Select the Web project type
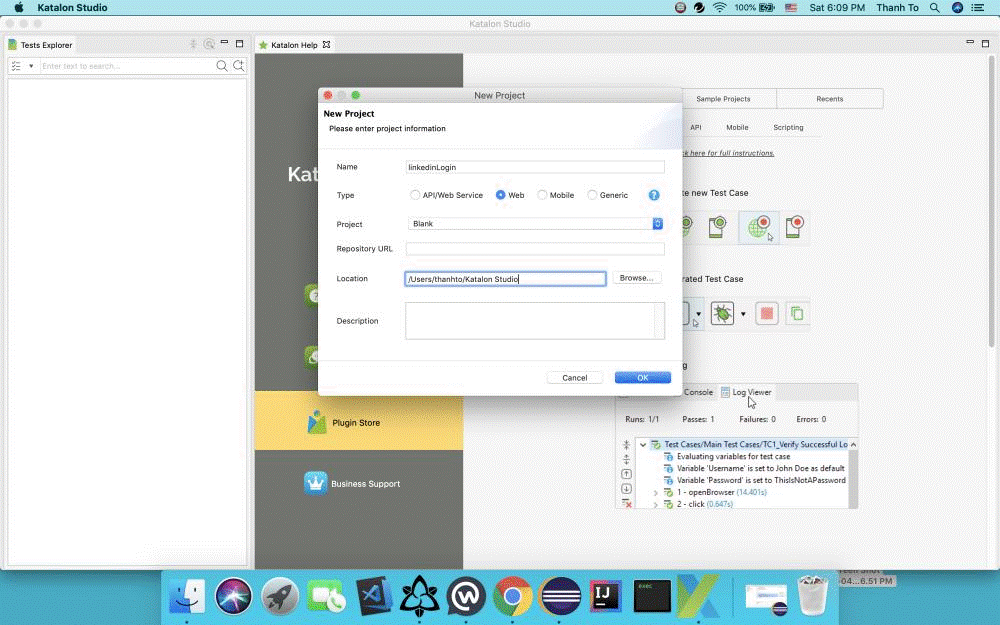Image resolution: width=1000 pixels, height=625 pixels. point(501,195)
